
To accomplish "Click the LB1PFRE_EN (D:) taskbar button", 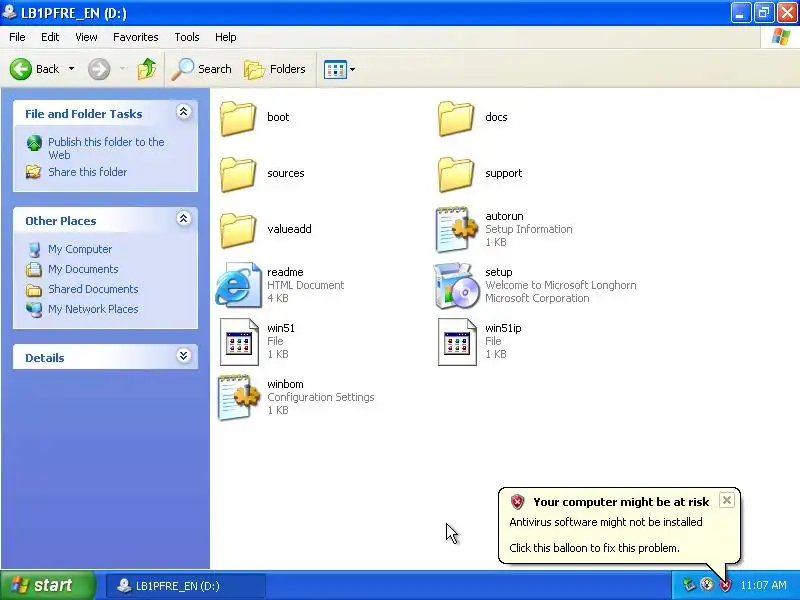I will 186,586.
